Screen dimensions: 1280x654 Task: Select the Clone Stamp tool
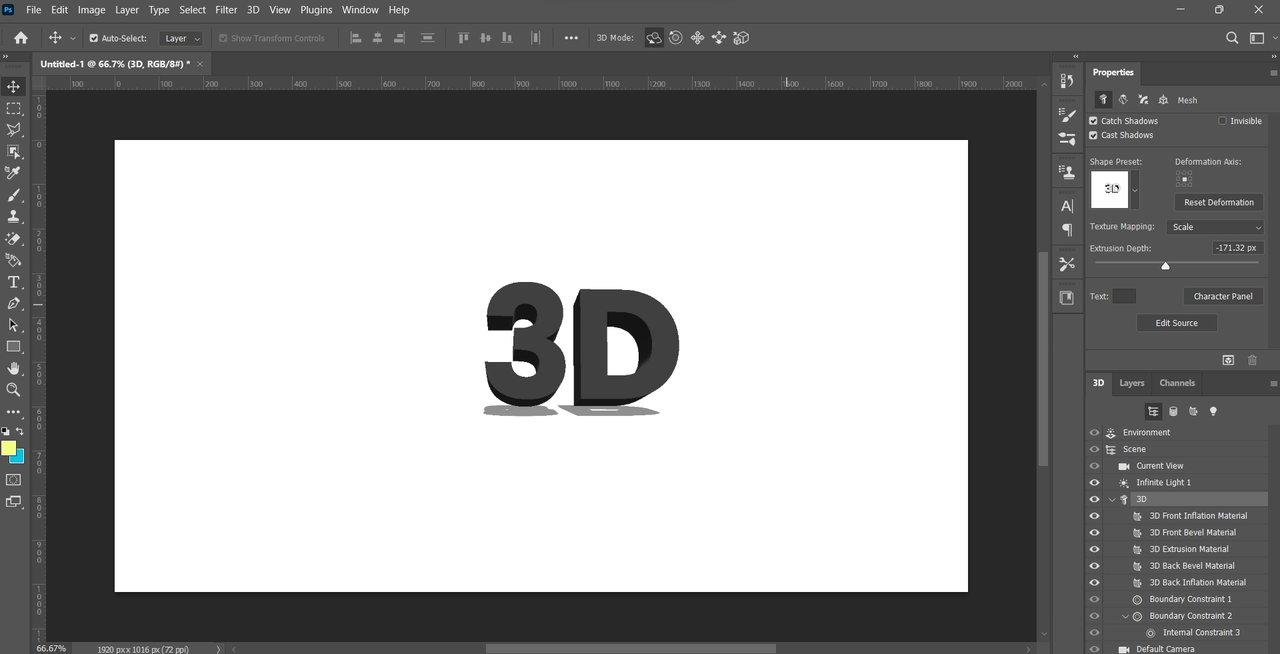click(x=14, y=216)
